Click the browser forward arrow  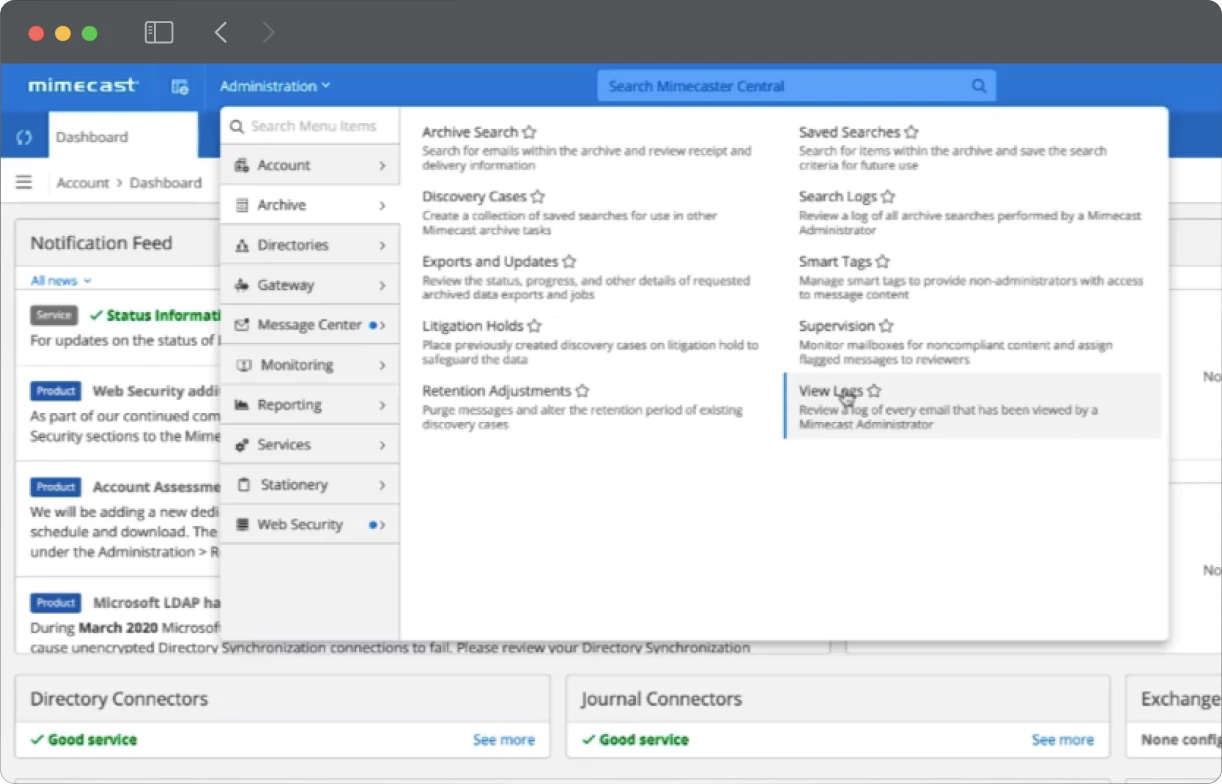pyautogui.click(x=268, y=33)
